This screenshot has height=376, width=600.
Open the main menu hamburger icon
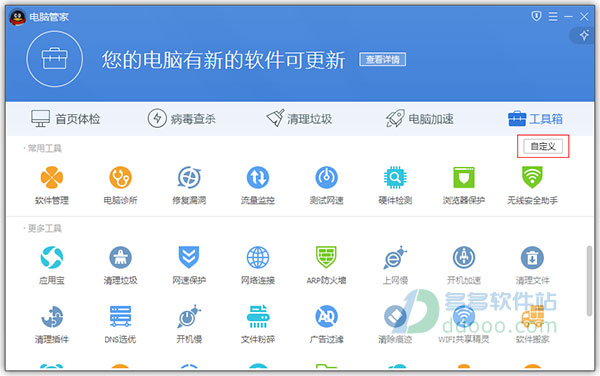pos(553,16)
